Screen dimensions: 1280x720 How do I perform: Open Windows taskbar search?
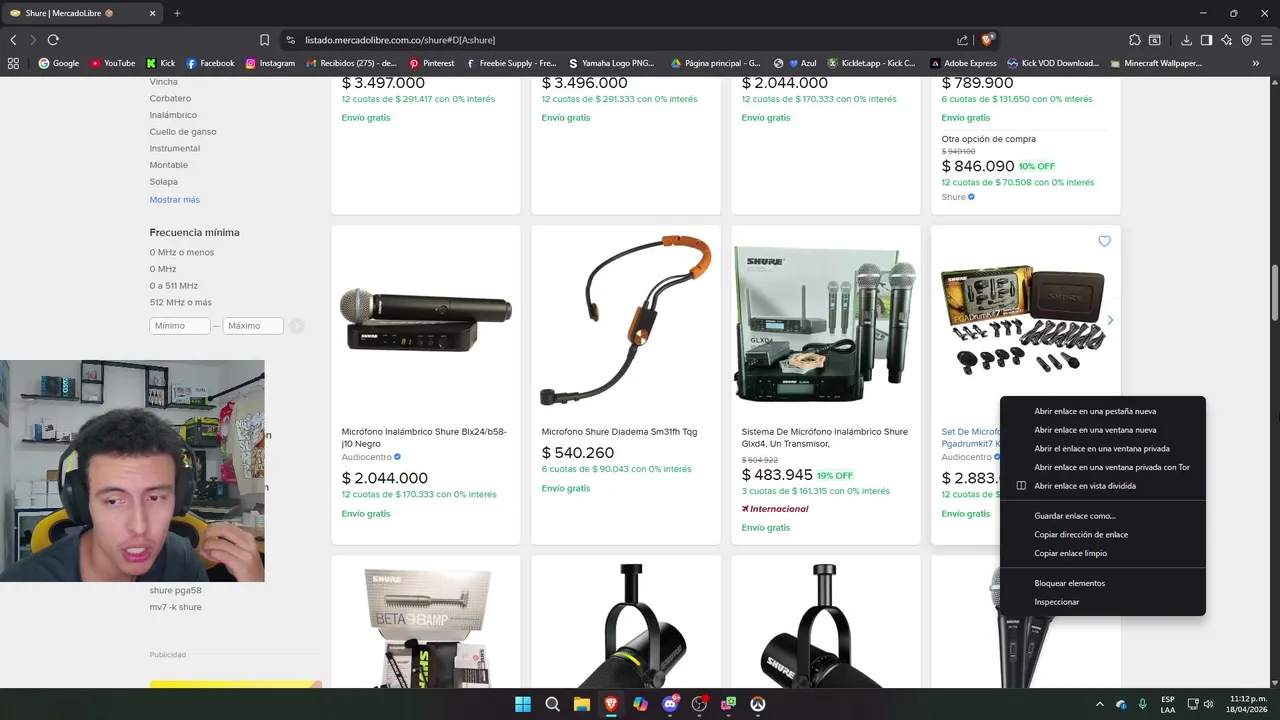click(x=552, y=704)
